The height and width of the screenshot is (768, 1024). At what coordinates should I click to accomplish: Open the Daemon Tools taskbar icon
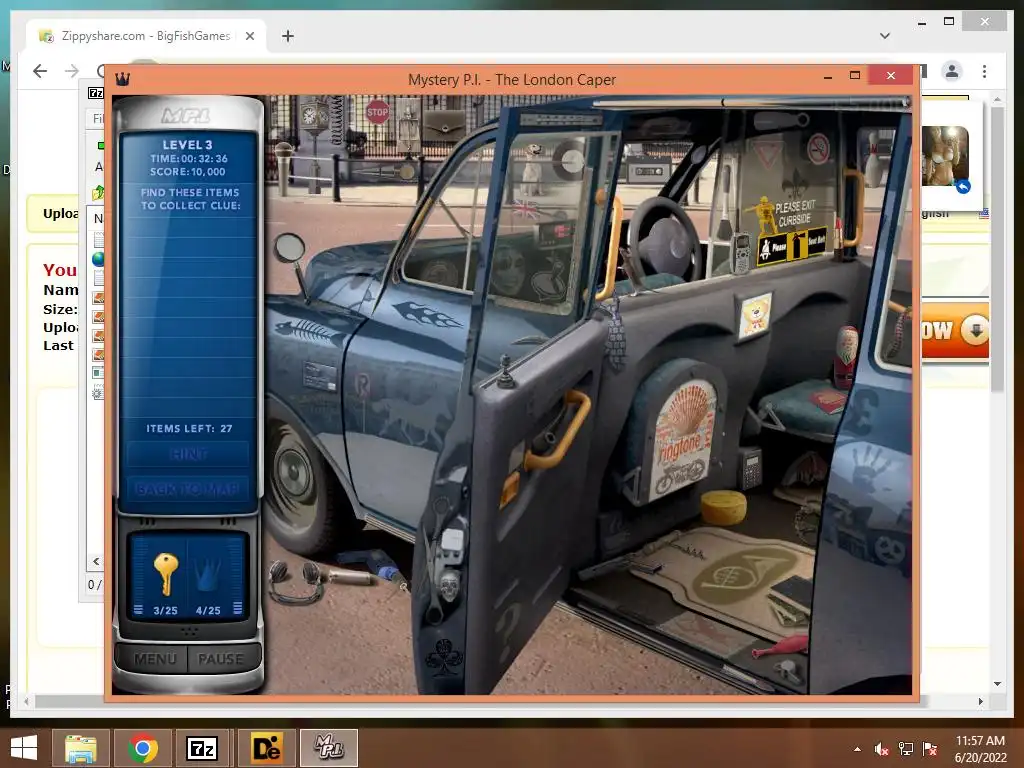coord(267,748)
